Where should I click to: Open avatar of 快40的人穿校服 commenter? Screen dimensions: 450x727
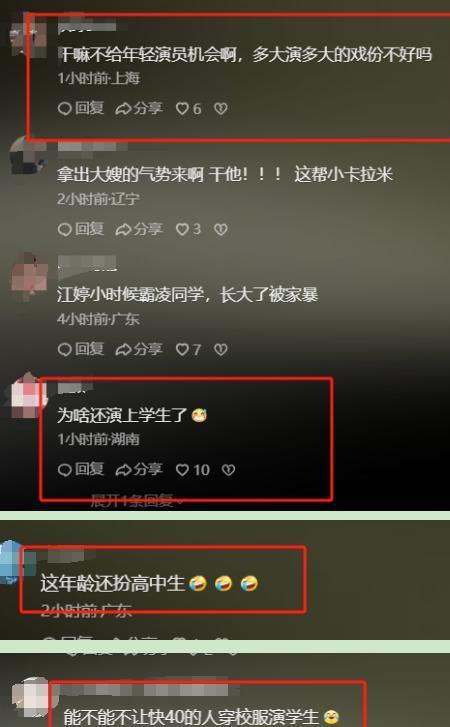pyautogui.click(x=32, y=696)
